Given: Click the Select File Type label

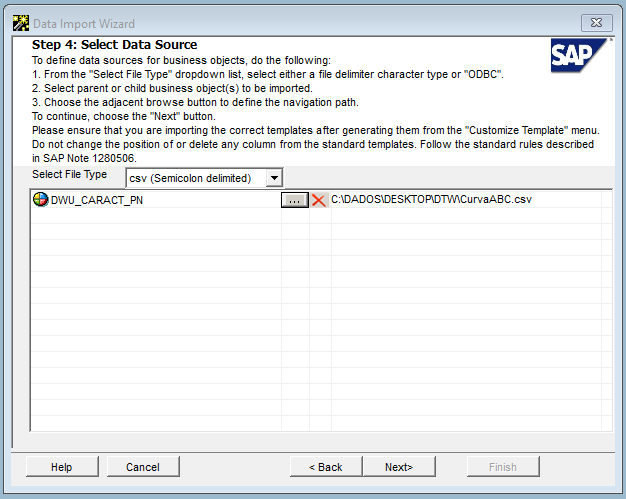Looking at the screenshot, I should pos(70,174).
